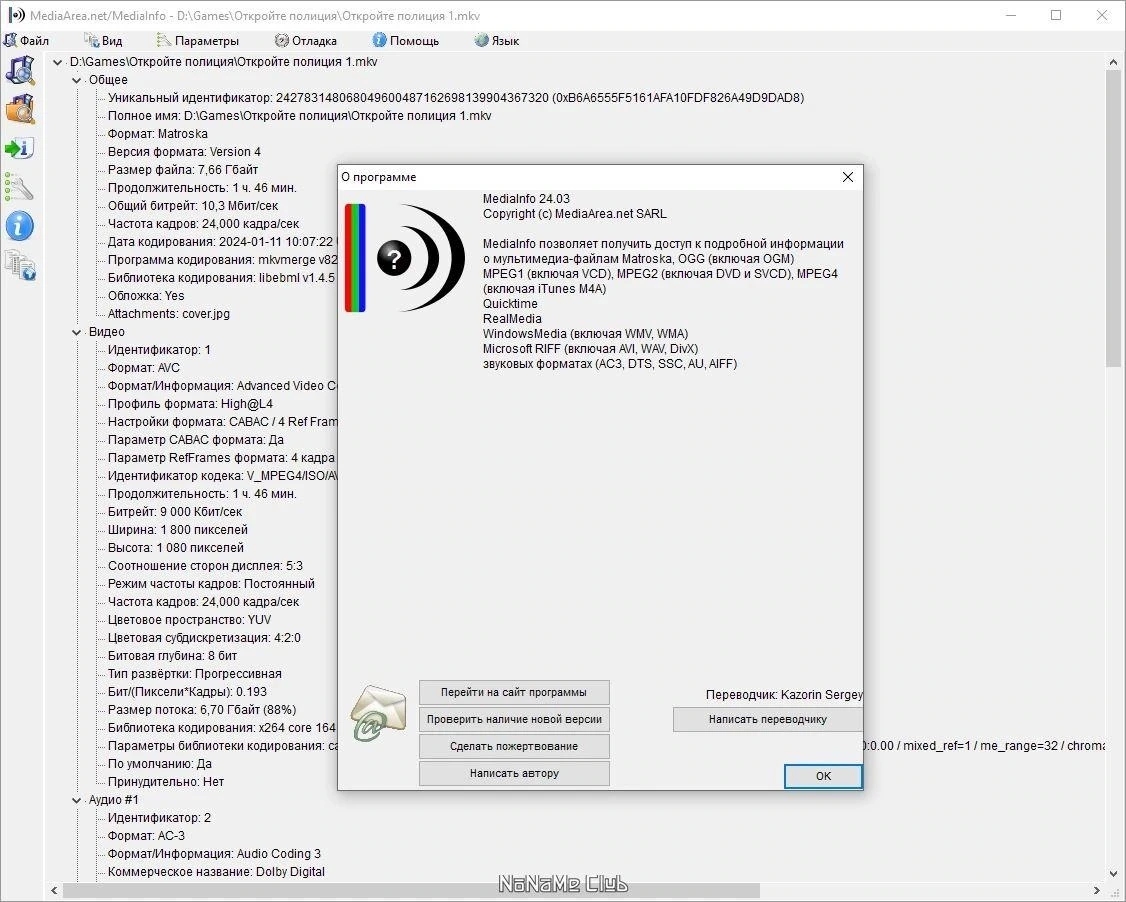Open the Отладка menu

[x=306, y=41]
